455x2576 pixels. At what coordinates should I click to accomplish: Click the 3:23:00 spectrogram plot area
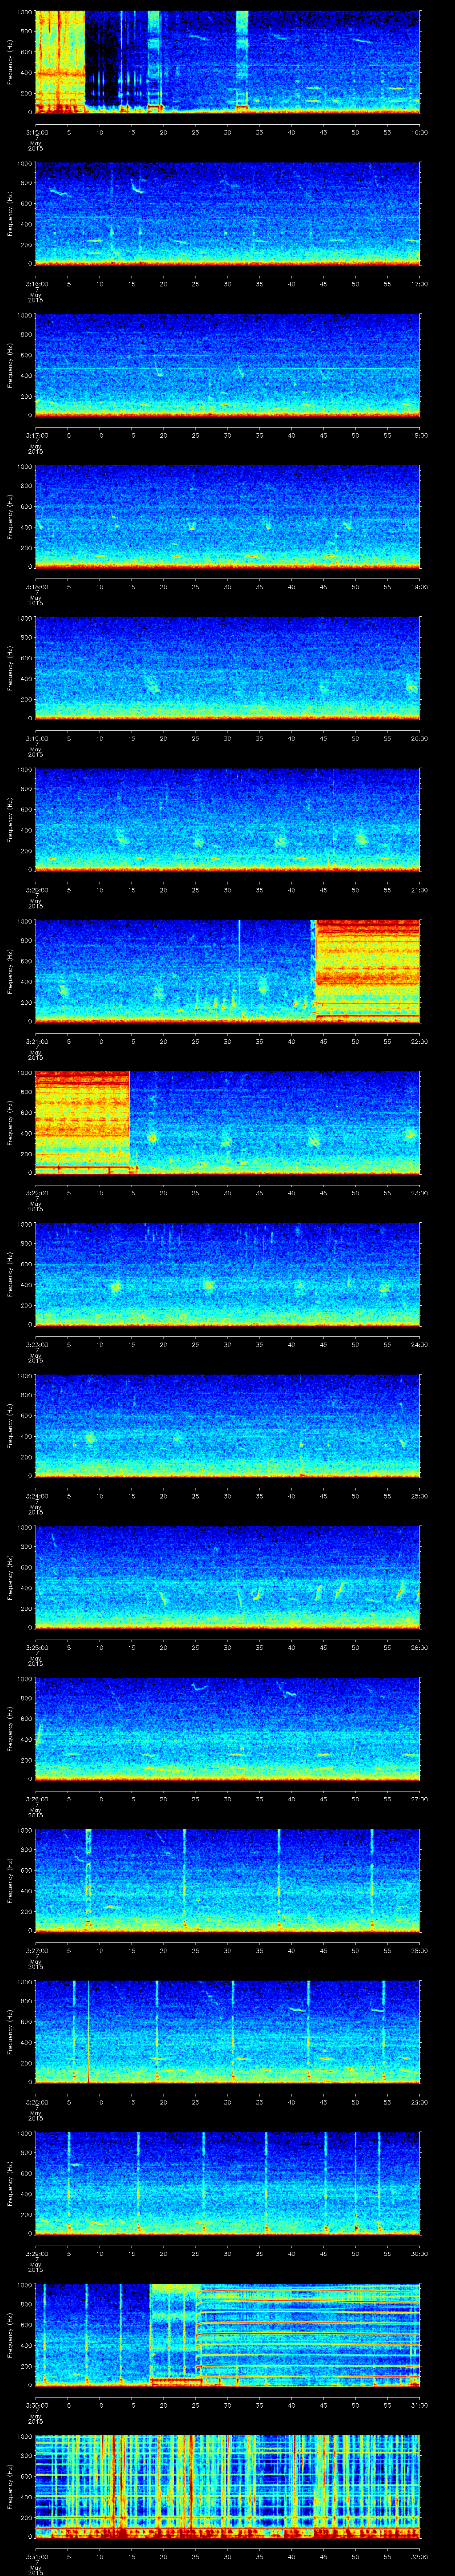coord(227,1273)
